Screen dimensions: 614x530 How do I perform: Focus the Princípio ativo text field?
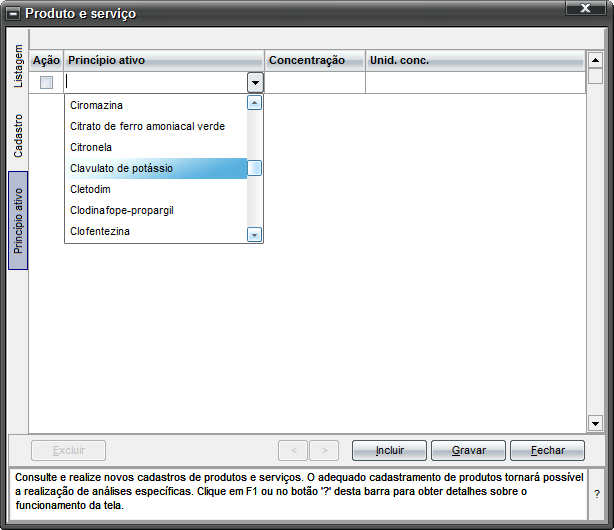click(156, 83)
